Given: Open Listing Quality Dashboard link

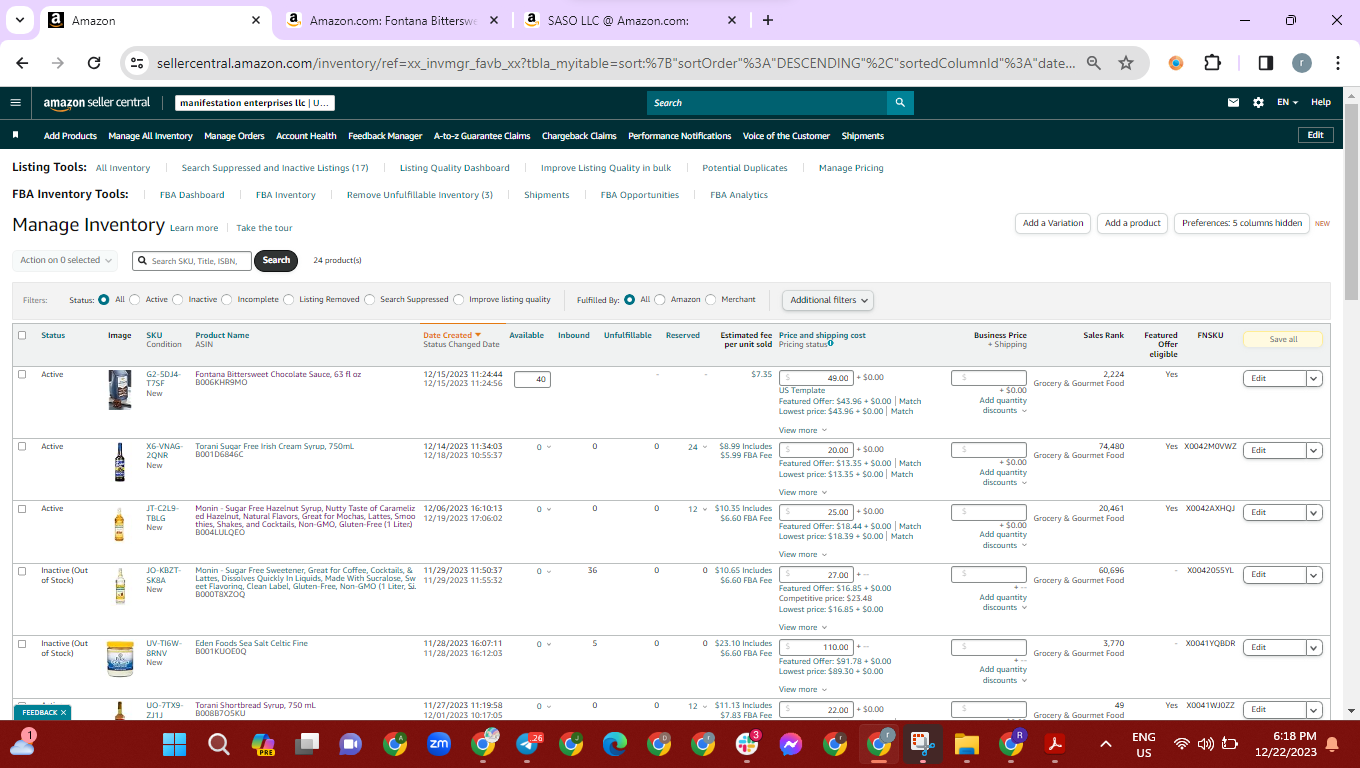Looking at the screenshot, I should click(455, 168).
